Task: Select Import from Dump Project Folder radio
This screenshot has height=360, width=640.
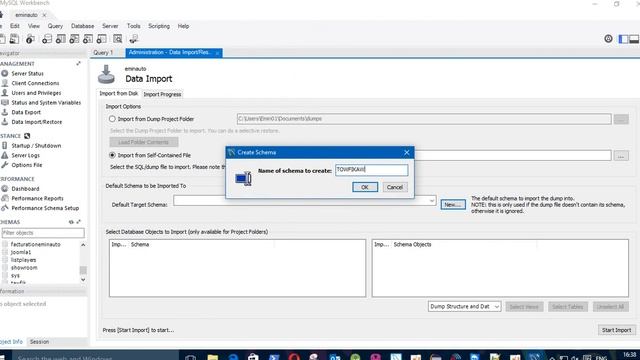Action: [x=112, y=119]
